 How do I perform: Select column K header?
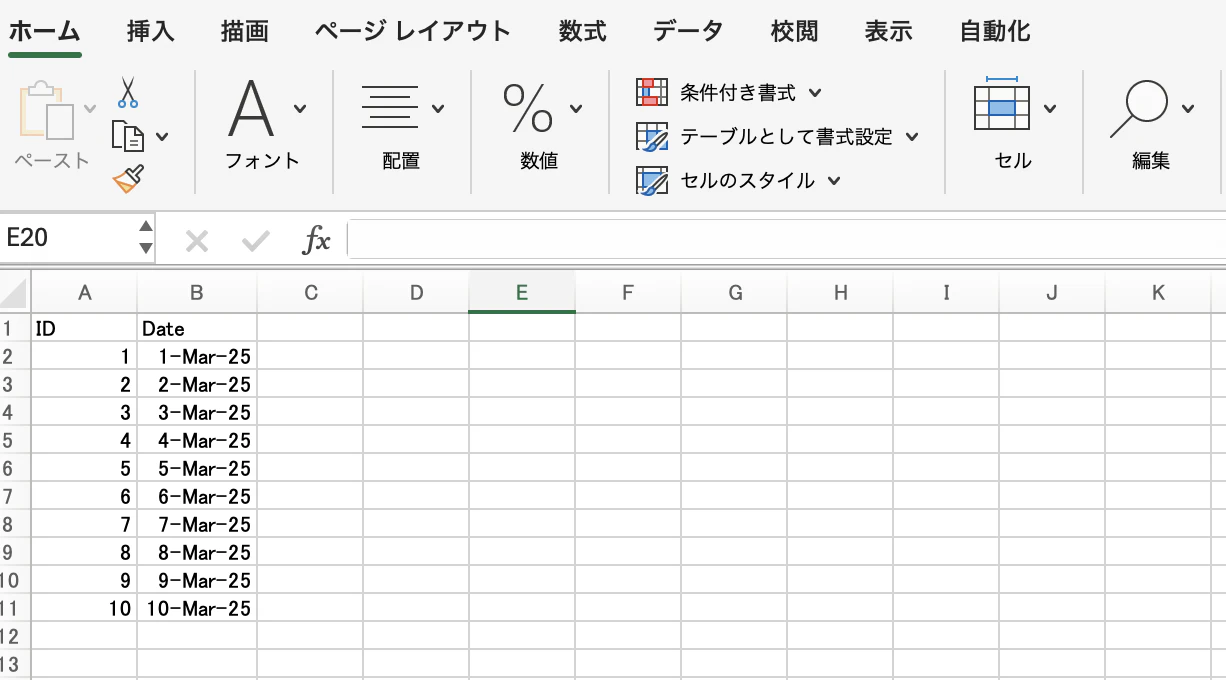[1158, 293]
